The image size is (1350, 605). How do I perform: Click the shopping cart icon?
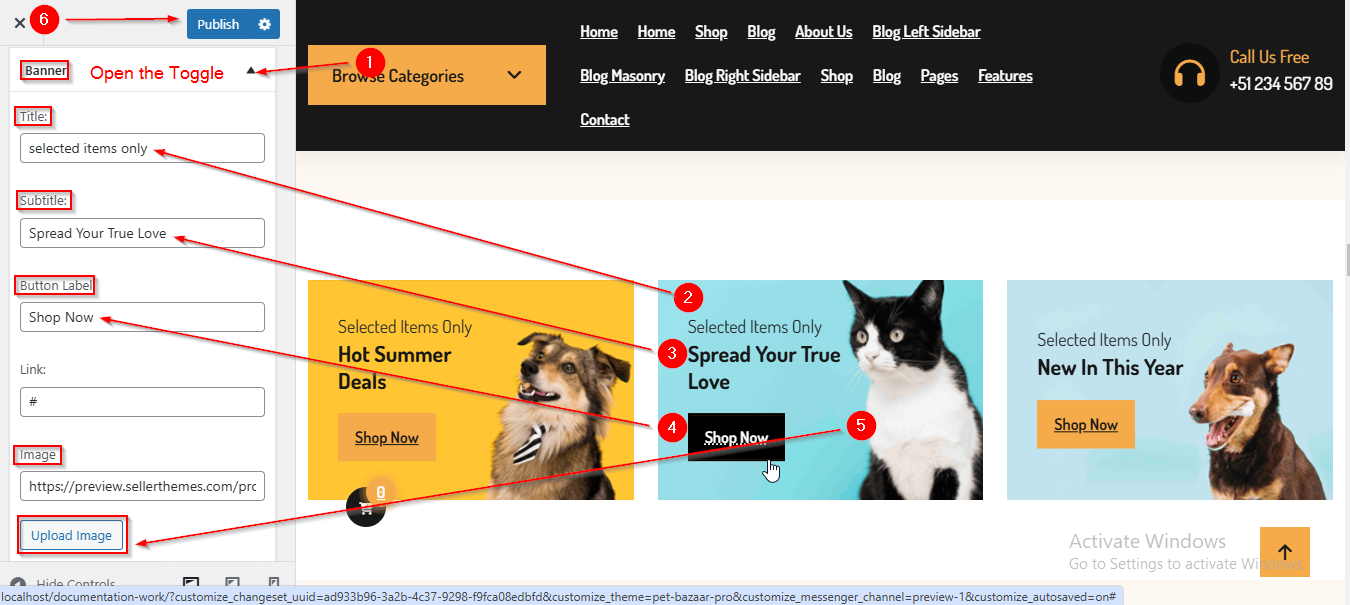coord(366,507)
